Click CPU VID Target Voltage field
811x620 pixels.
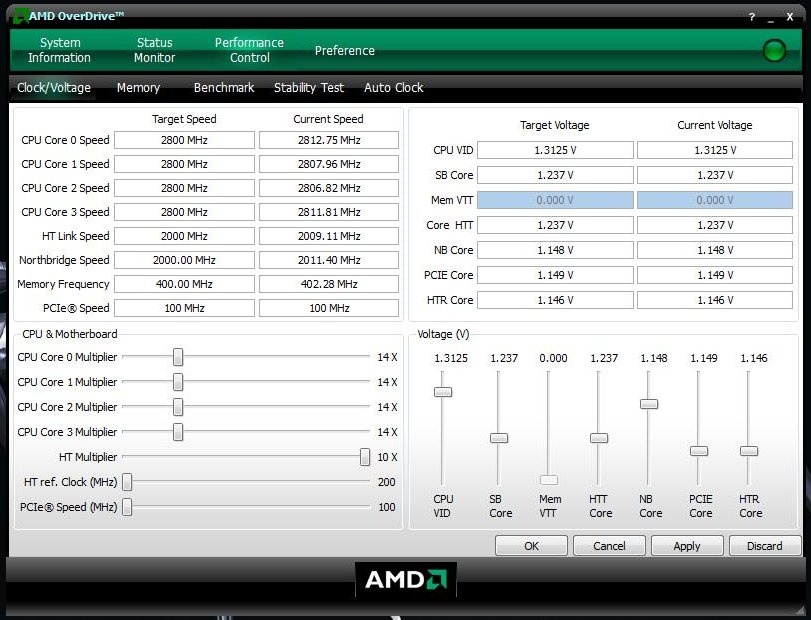point(555,150)
